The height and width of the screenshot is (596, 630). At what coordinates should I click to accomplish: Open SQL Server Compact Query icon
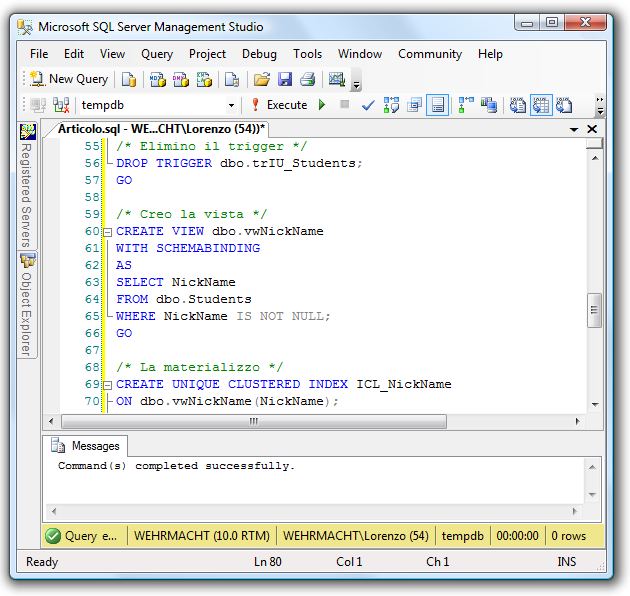pos(232,79)
